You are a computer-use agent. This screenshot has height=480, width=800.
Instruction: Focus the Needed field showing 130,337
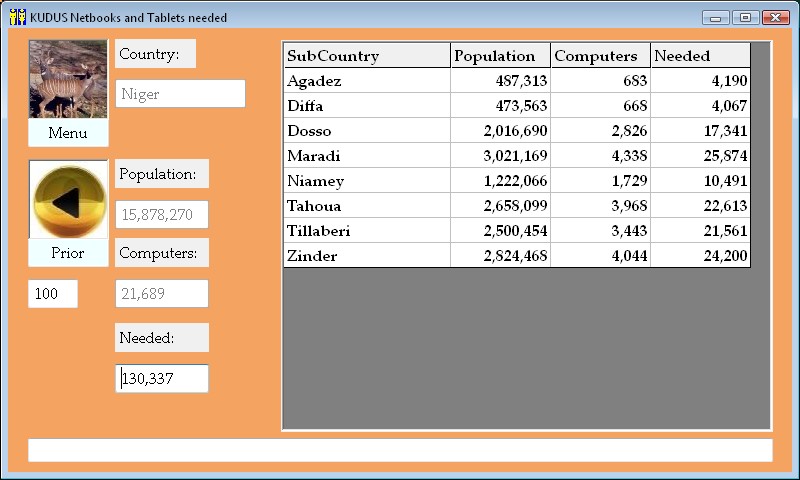[162, 378]
